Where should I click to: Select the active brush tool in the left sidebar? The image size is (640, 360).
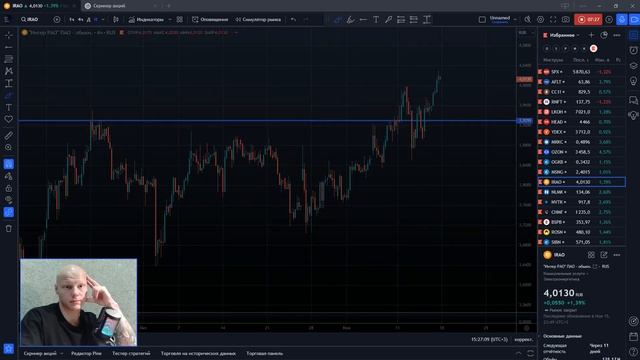pyautogui.click(x=9, y=96)
